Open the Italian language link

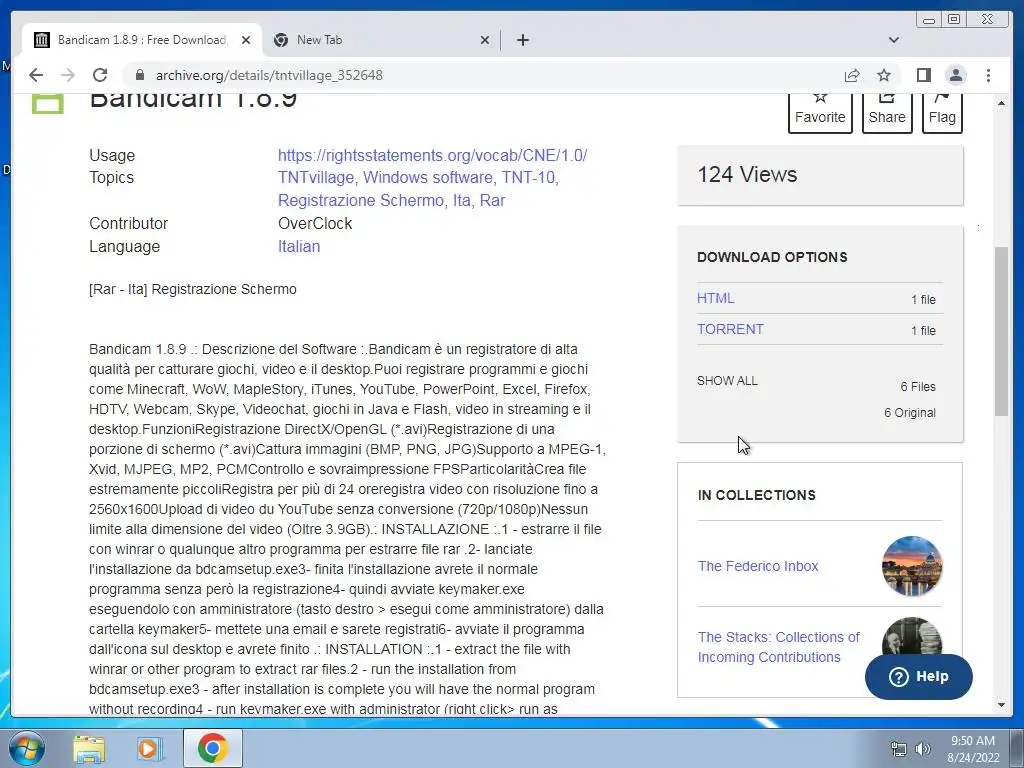tap(299, 246)
